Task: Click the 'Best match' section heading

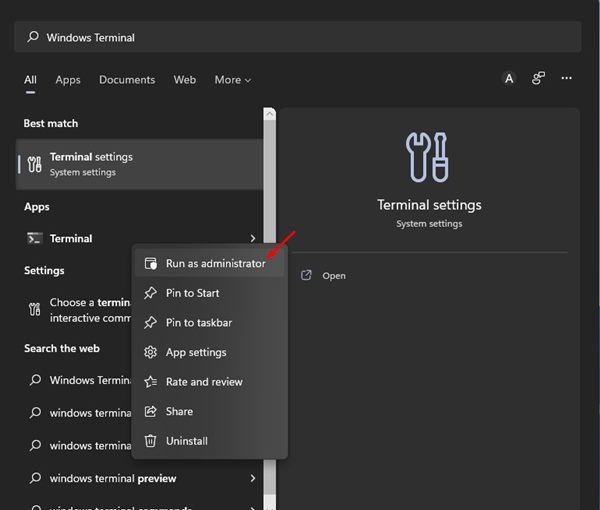Action: [51, 123]
